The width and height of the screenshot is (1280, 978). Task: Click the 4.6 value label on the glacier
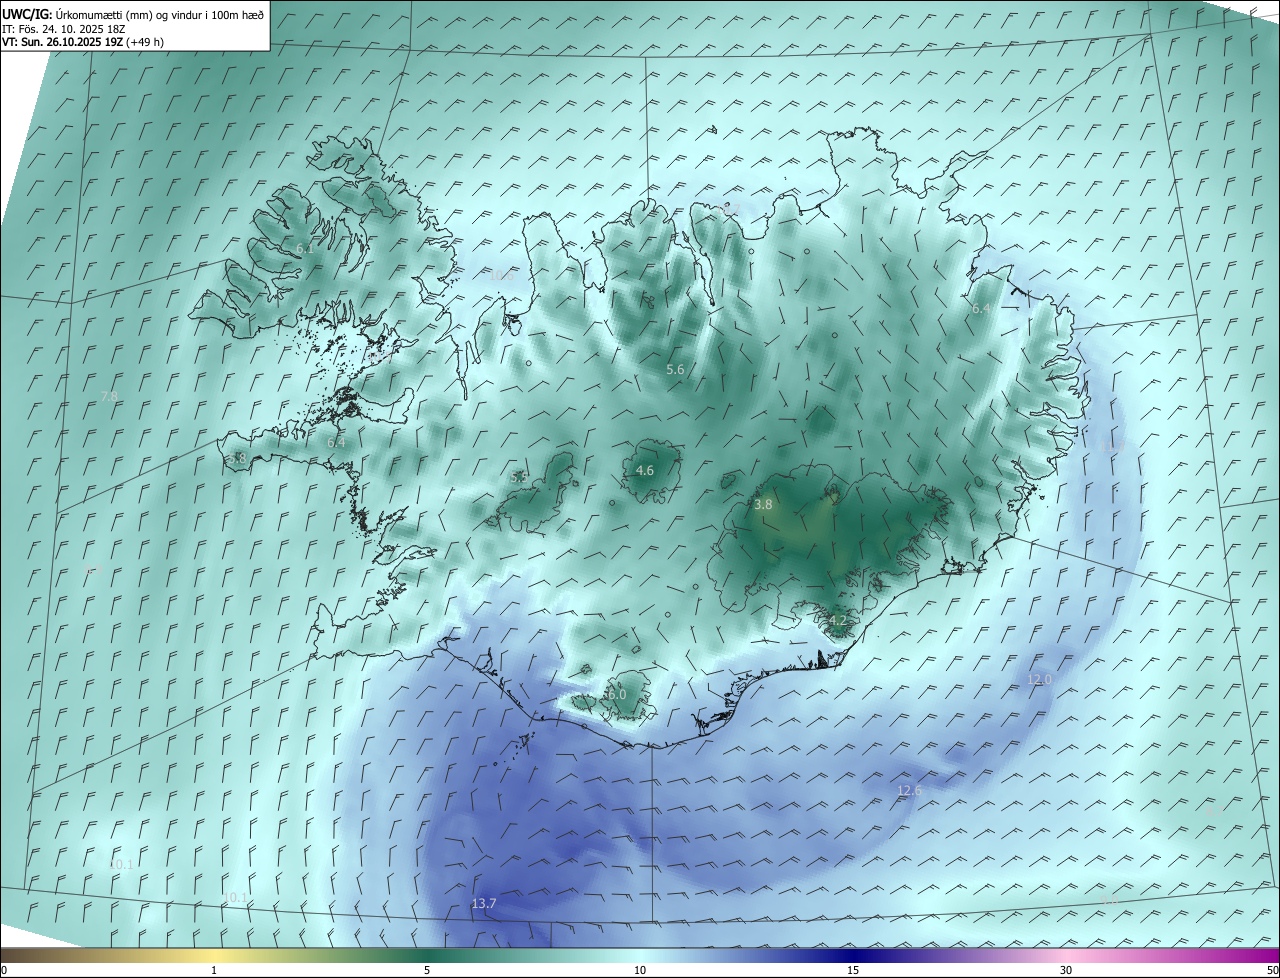pyautogui.click(x=645, y=470)
